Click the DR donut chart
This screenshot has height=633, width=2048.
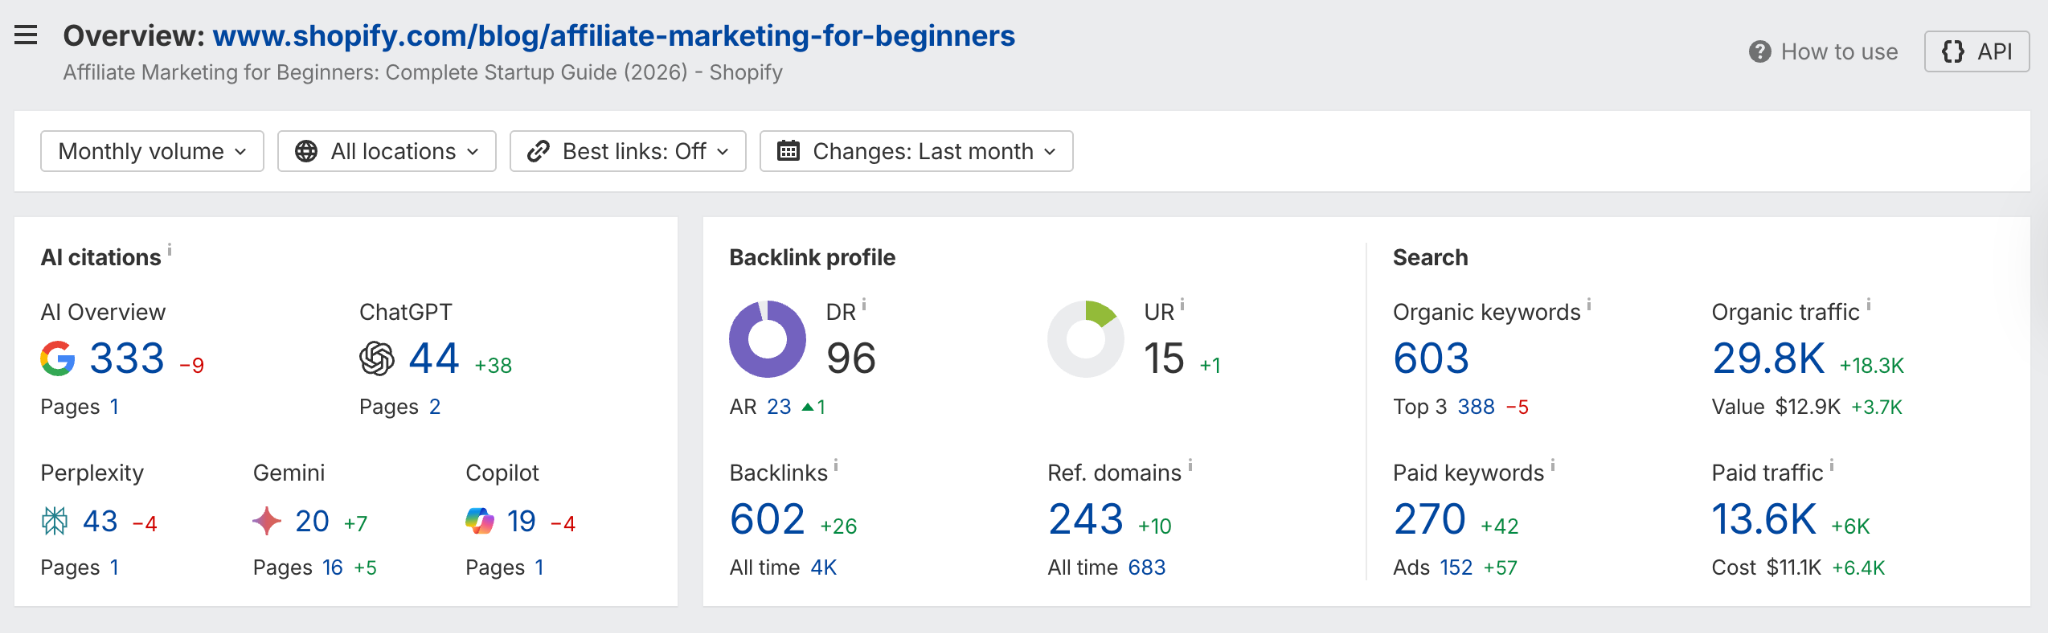coord(768,339)
